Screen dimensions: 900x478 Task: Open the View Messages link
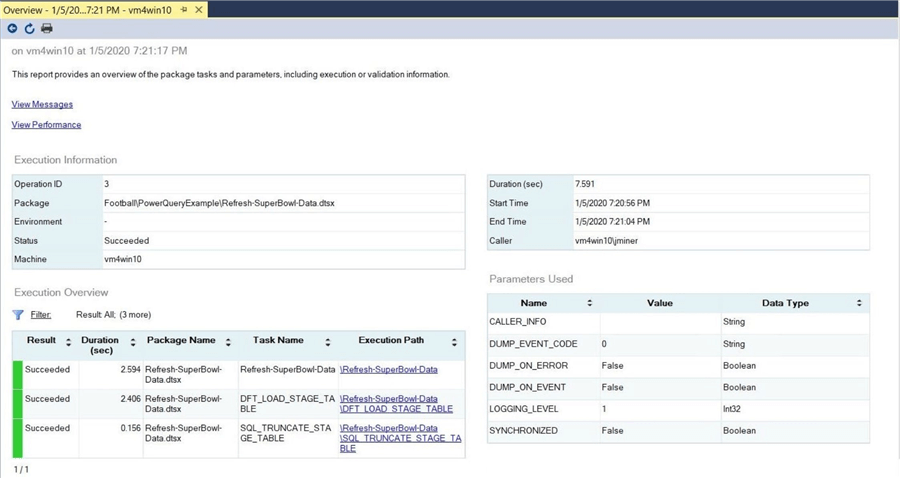pos(42,104)
